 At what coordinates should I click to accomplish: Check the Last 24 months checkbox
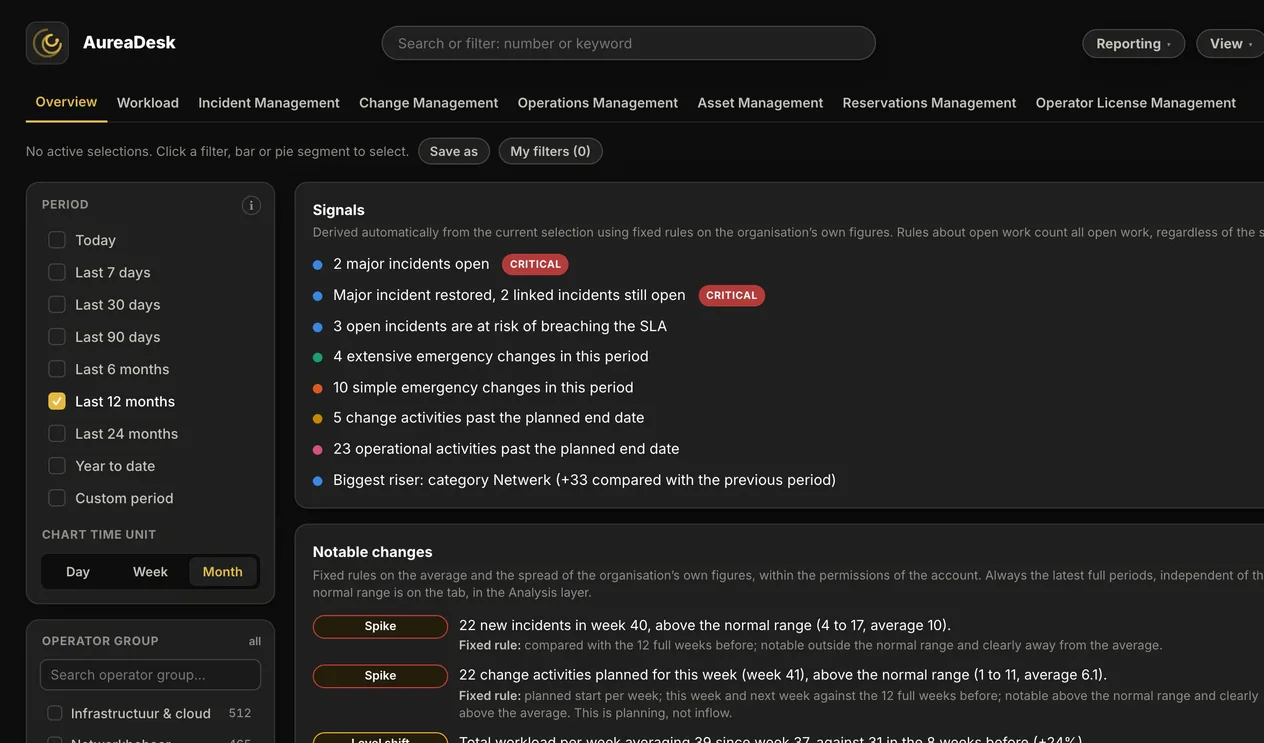pyautogui.click(x=57, y=433)
